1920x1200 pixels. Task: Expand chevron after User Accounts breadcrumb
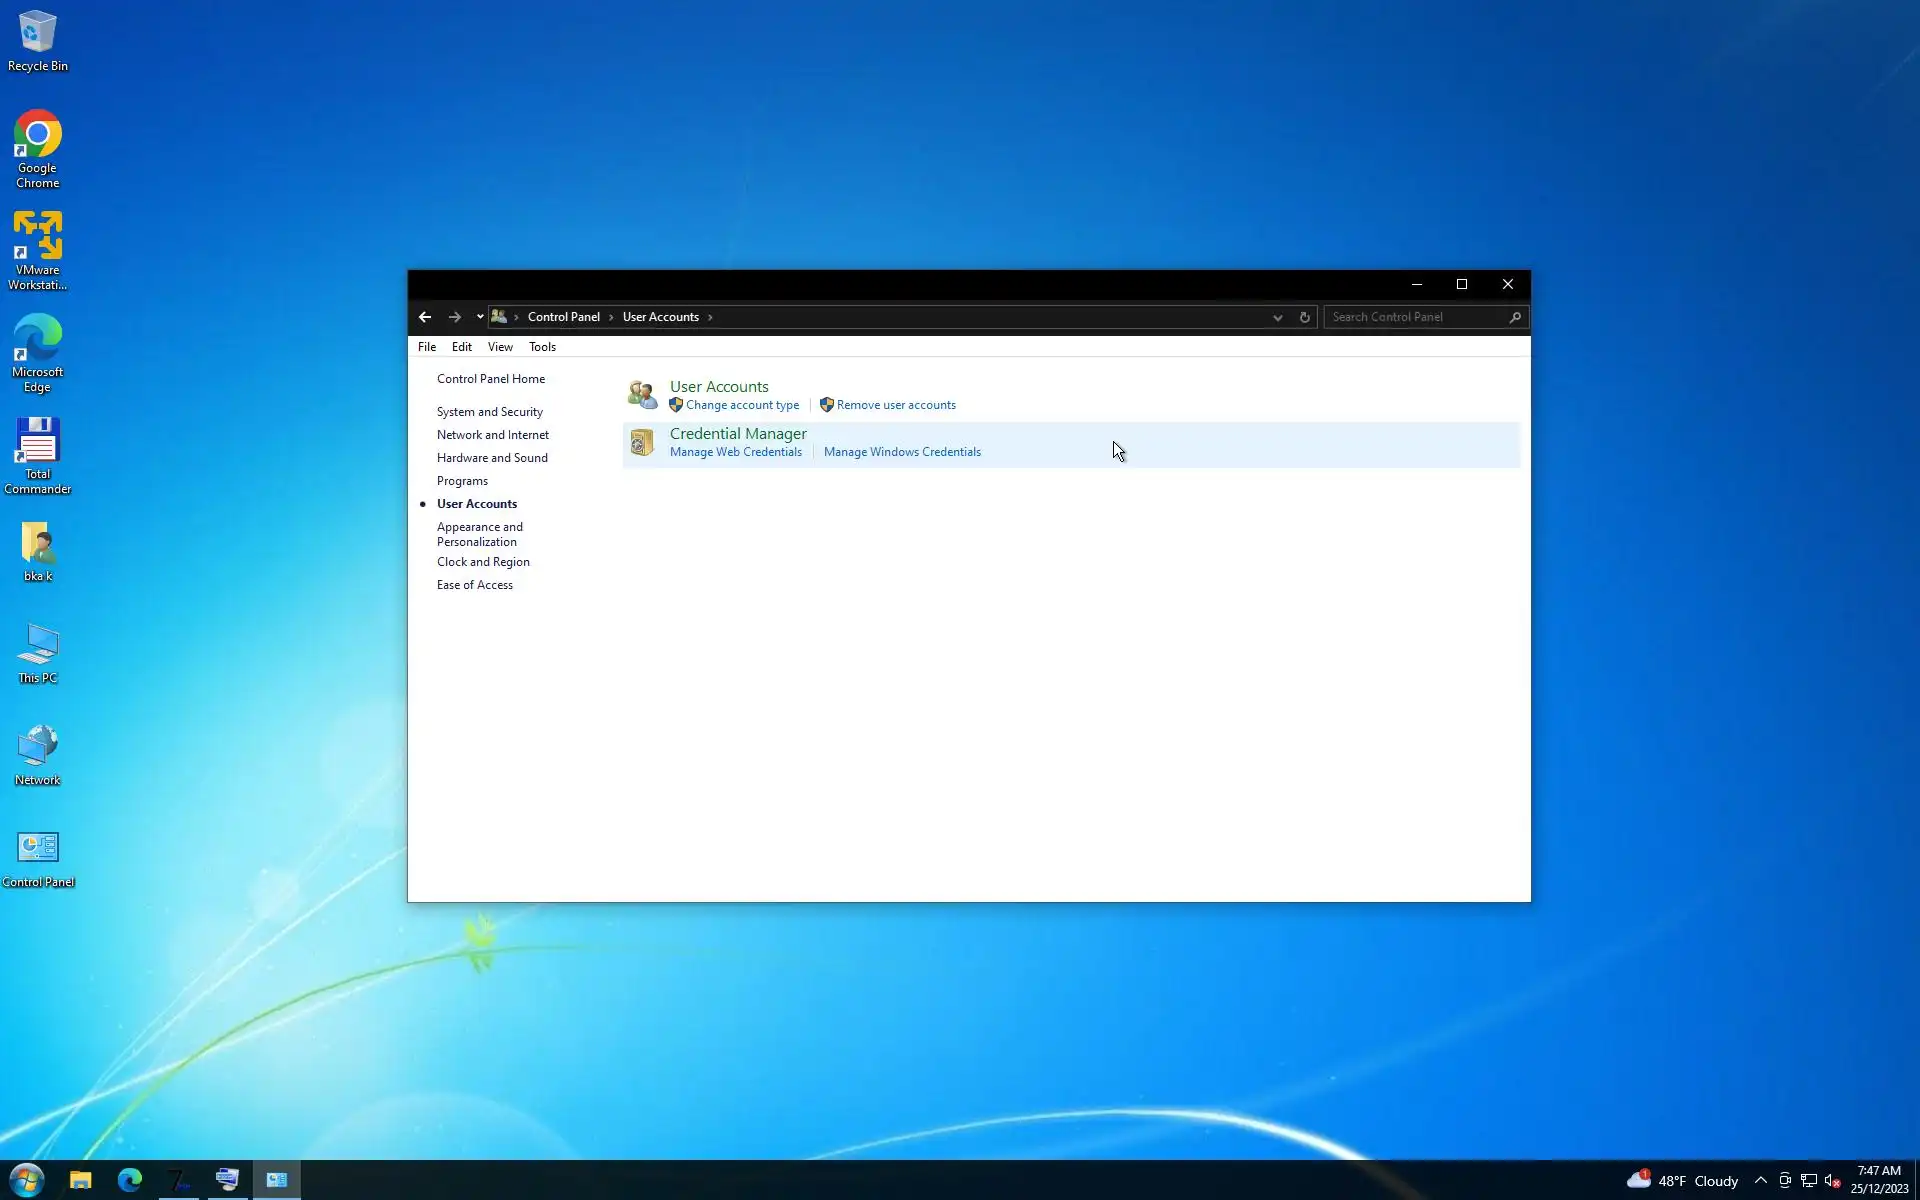point(711,317)
